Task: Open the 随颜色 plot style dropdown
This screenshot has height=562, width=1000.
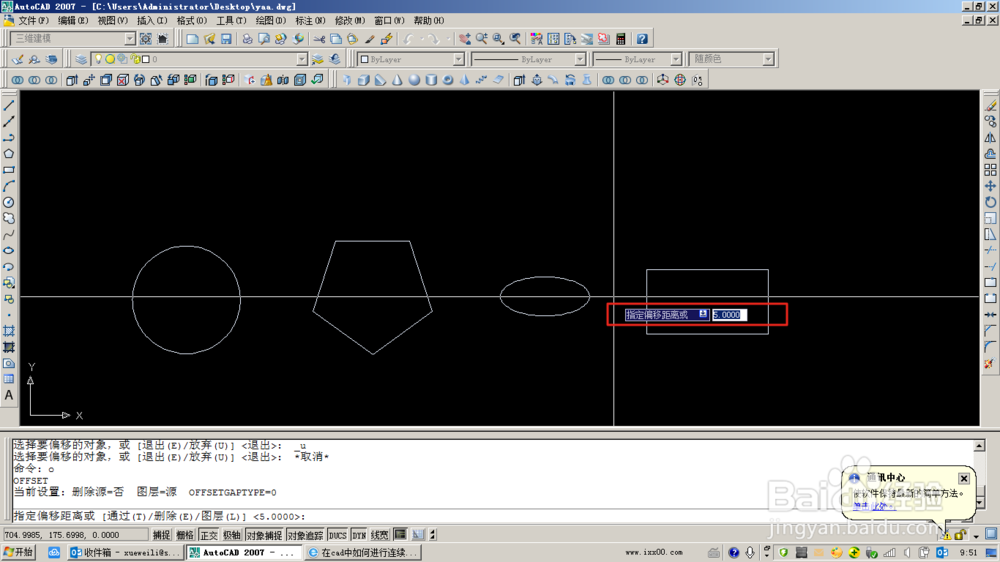Action: point(768,59)
